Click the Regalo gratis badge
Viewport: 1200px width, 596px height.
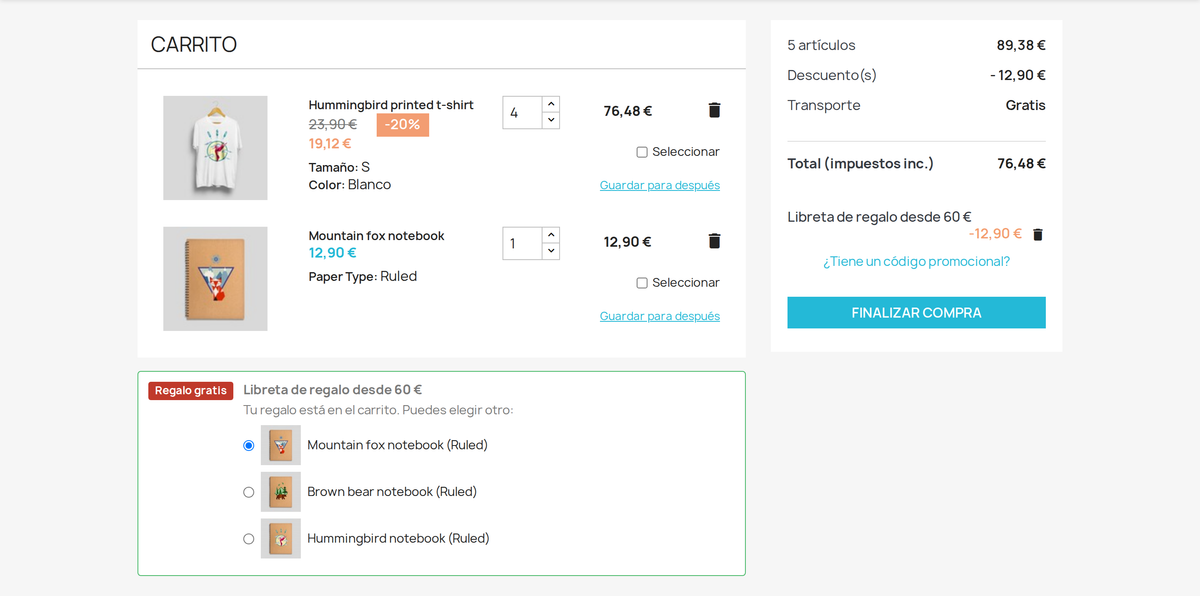click(x=191, y=391)
